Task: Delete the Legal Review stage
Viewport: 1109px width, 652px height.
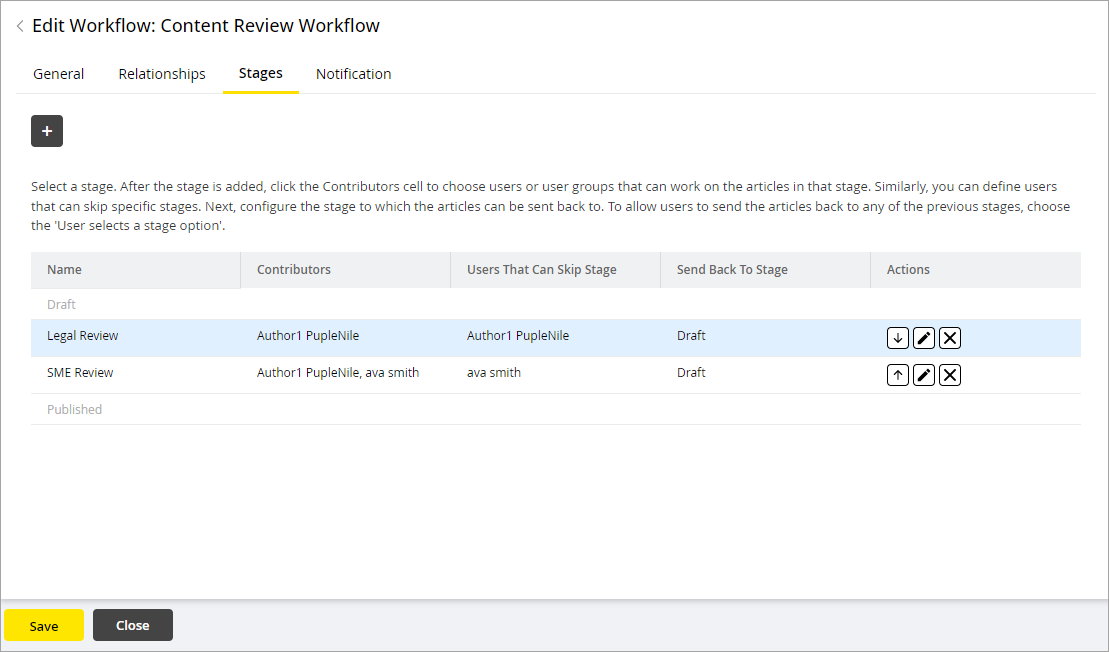Action: click(950, 338)
